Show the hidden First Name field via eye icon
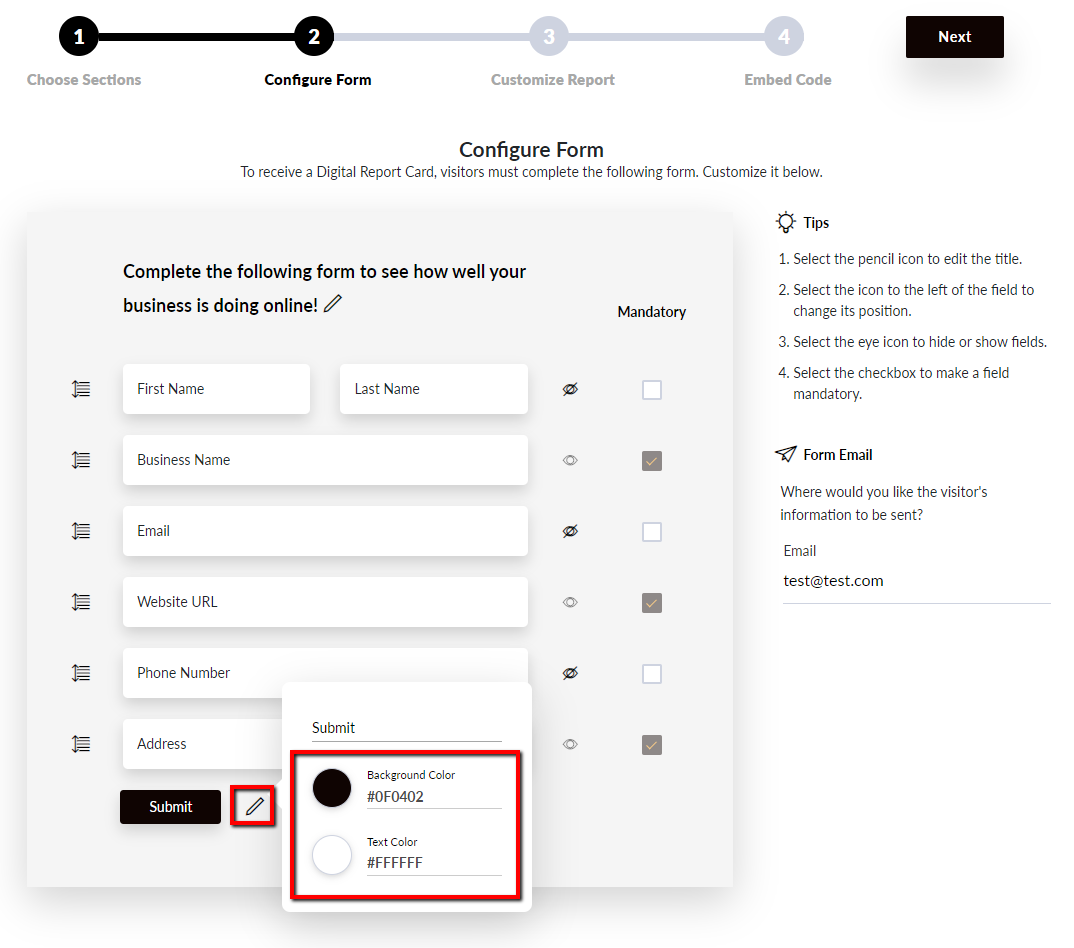 pos(570,389)
